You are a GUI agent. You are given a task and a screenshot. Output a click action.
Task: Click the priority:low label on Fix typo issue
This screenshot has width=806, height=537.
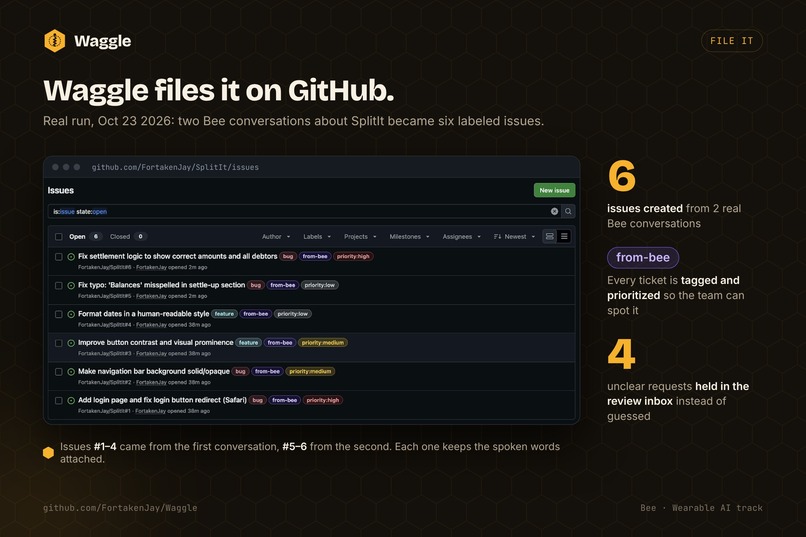pyautogui.click(x=319, y=285)
